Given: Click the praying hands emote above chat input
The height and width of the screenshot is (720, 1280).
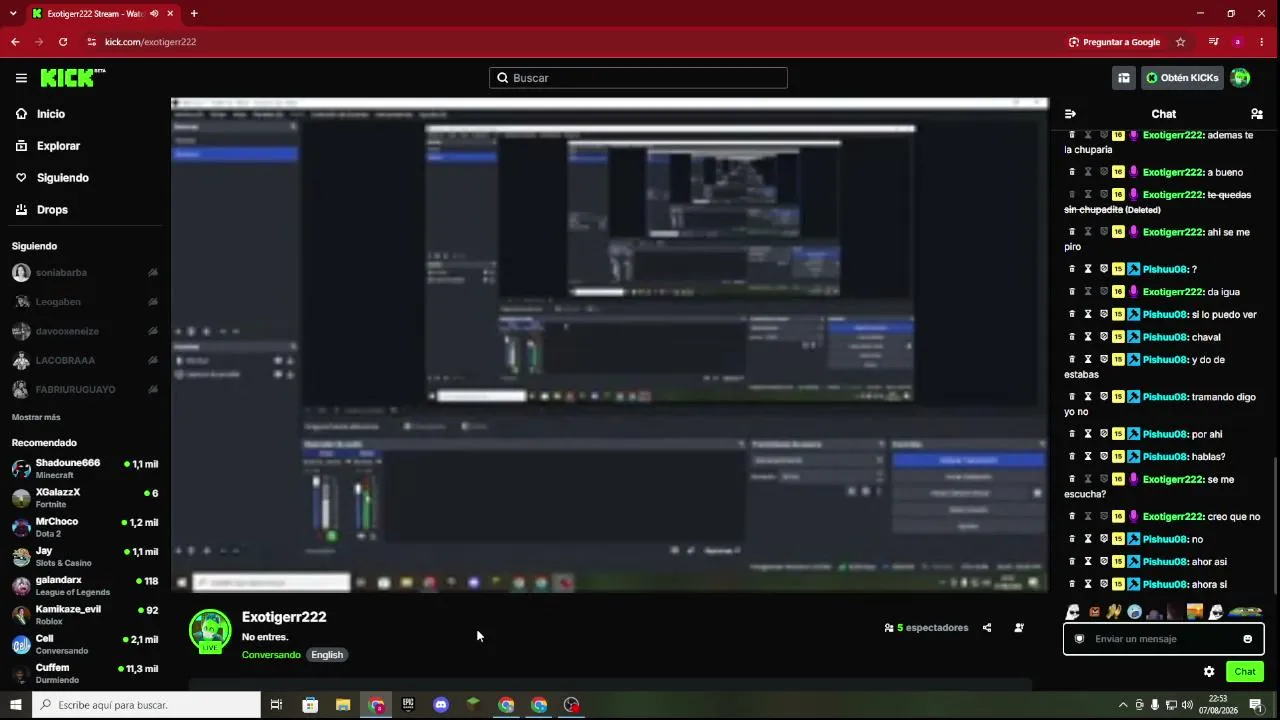Looking at the screenshot, I should (x=1114, y=612).
